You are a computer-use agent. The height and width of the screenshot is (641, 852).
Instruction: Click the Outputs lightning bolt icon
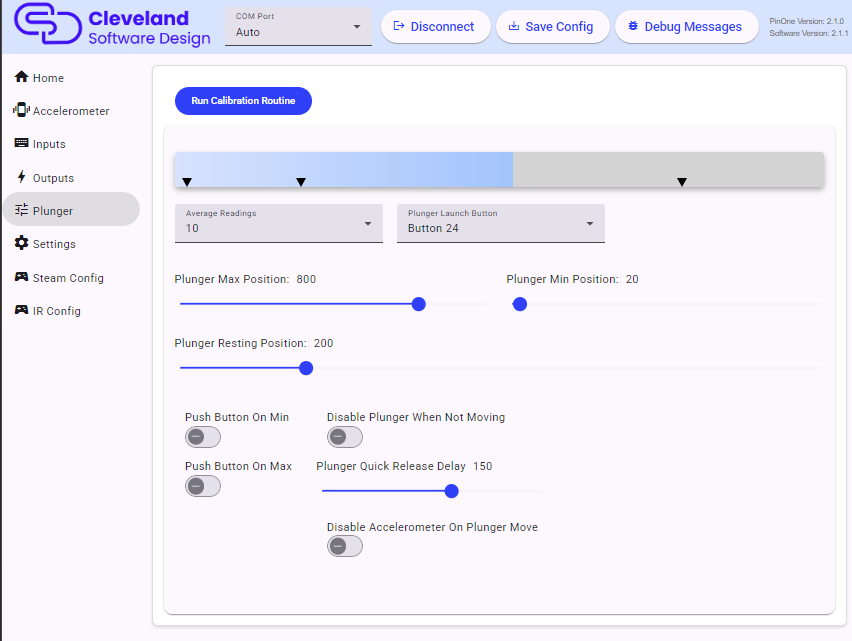pos(21,178)
